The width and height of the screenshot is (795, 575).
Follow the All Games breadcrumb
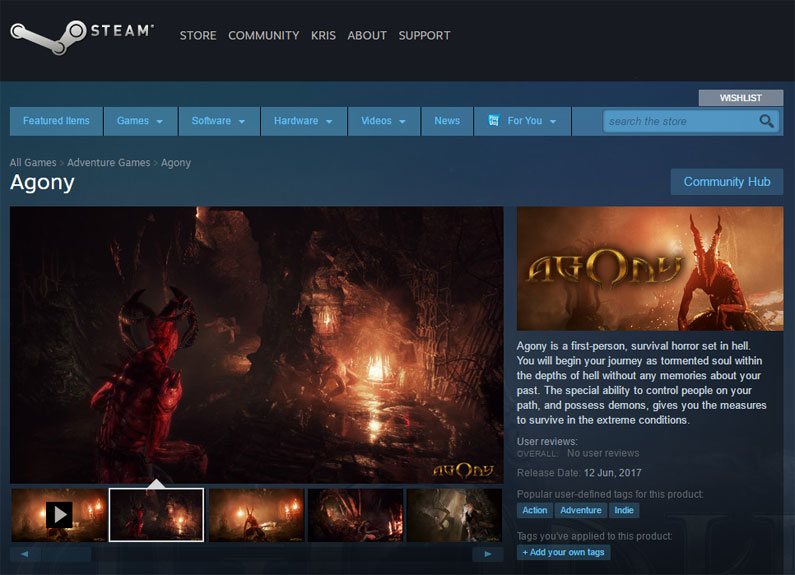[x=33, y=163]
